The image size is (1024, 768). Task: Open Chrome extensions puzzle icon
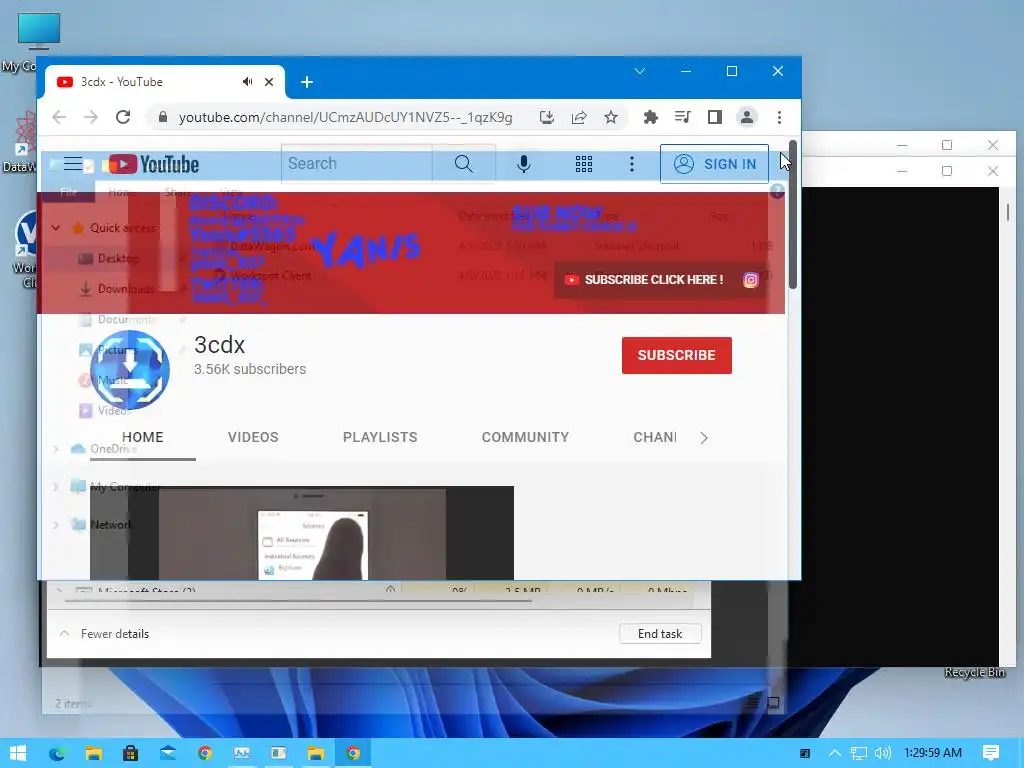[x=650, y=117]
